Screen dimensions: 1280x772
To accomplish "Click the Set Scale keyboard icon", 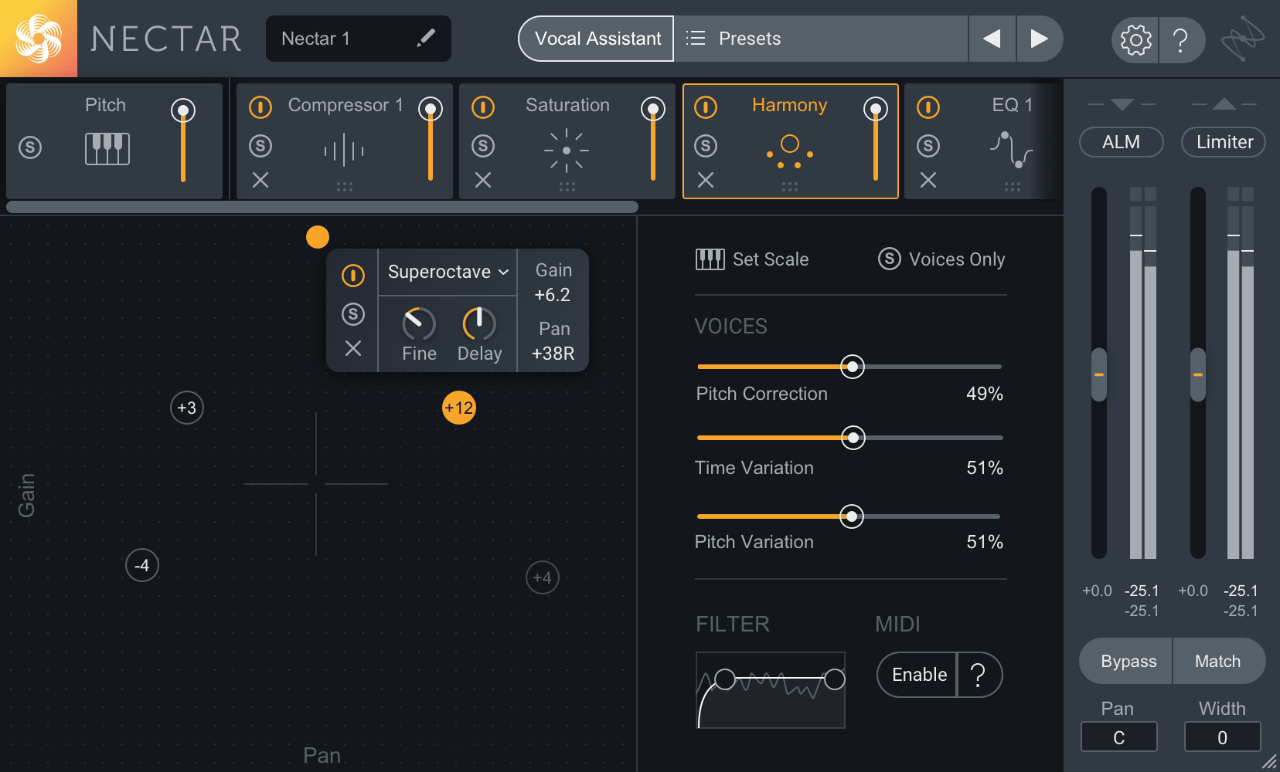I will pos(710,258).
